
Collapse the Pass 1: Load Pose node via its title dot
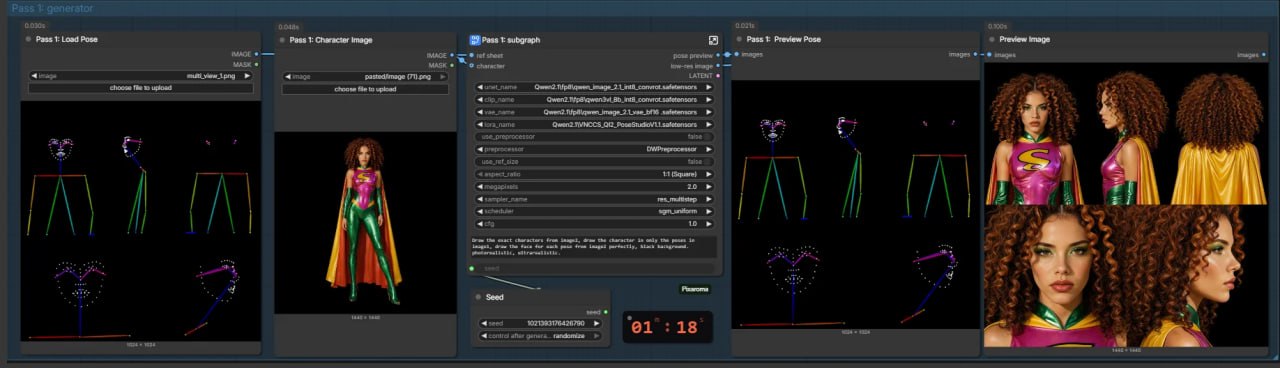pos(29,40)
